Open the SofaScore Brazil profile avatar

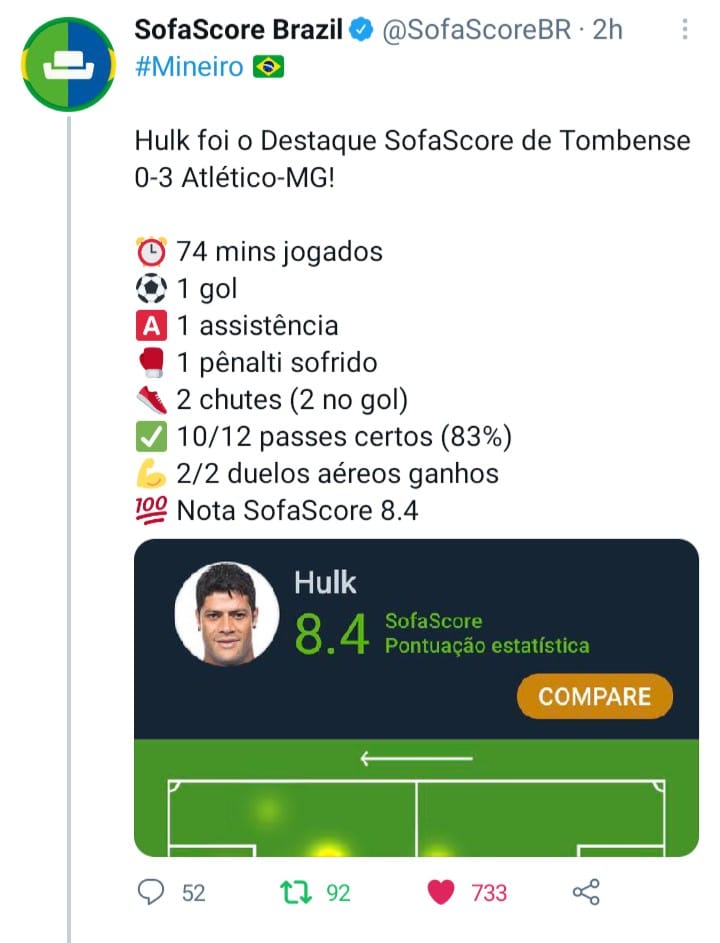(69, 64)
